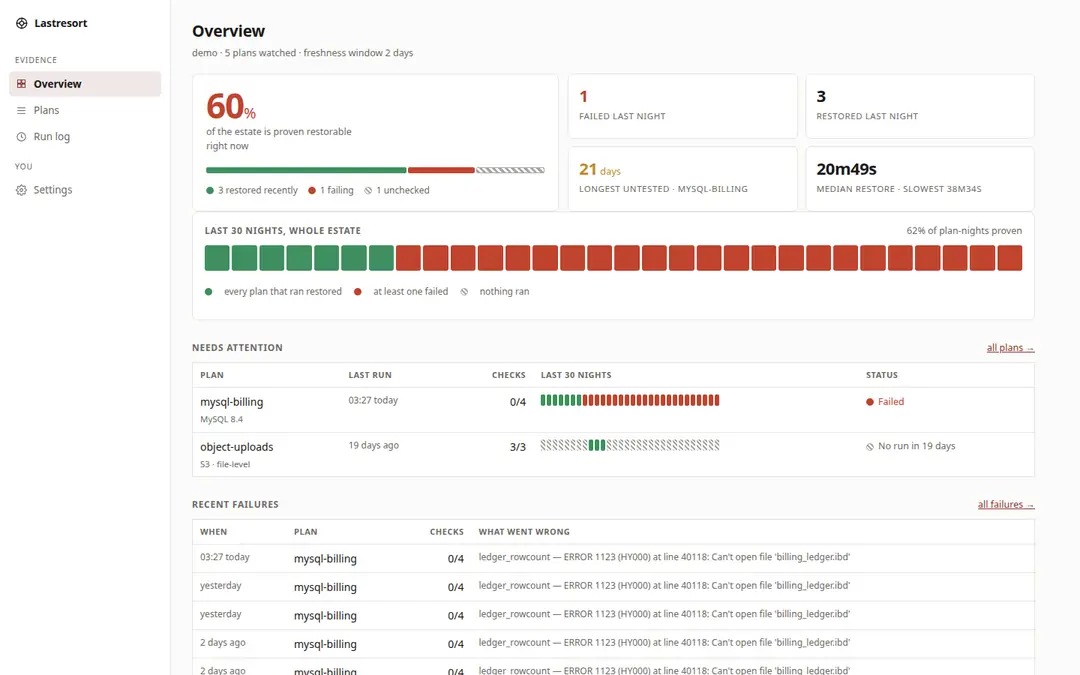Click the first red night square in estate timeline
This screenshot has width=1080, height=675.
(408, 258)
